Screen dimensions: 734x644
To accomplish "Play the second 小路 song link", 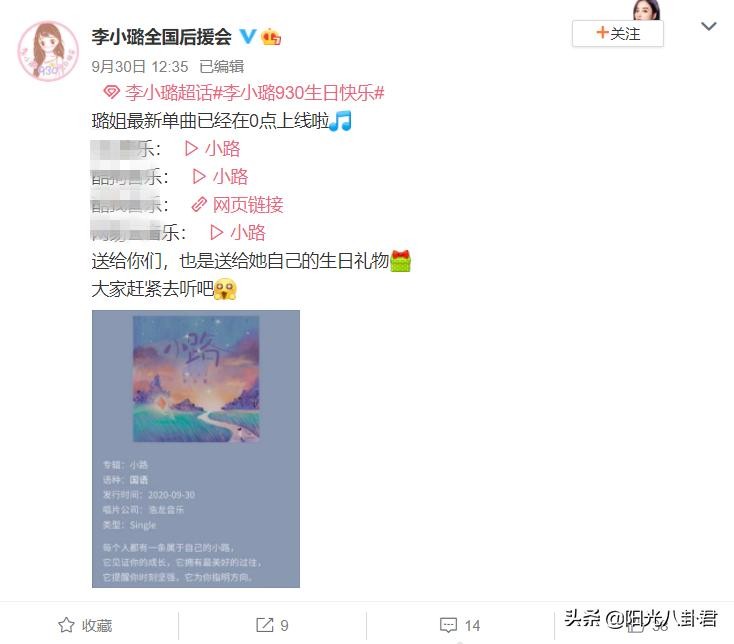I will 220,176.
